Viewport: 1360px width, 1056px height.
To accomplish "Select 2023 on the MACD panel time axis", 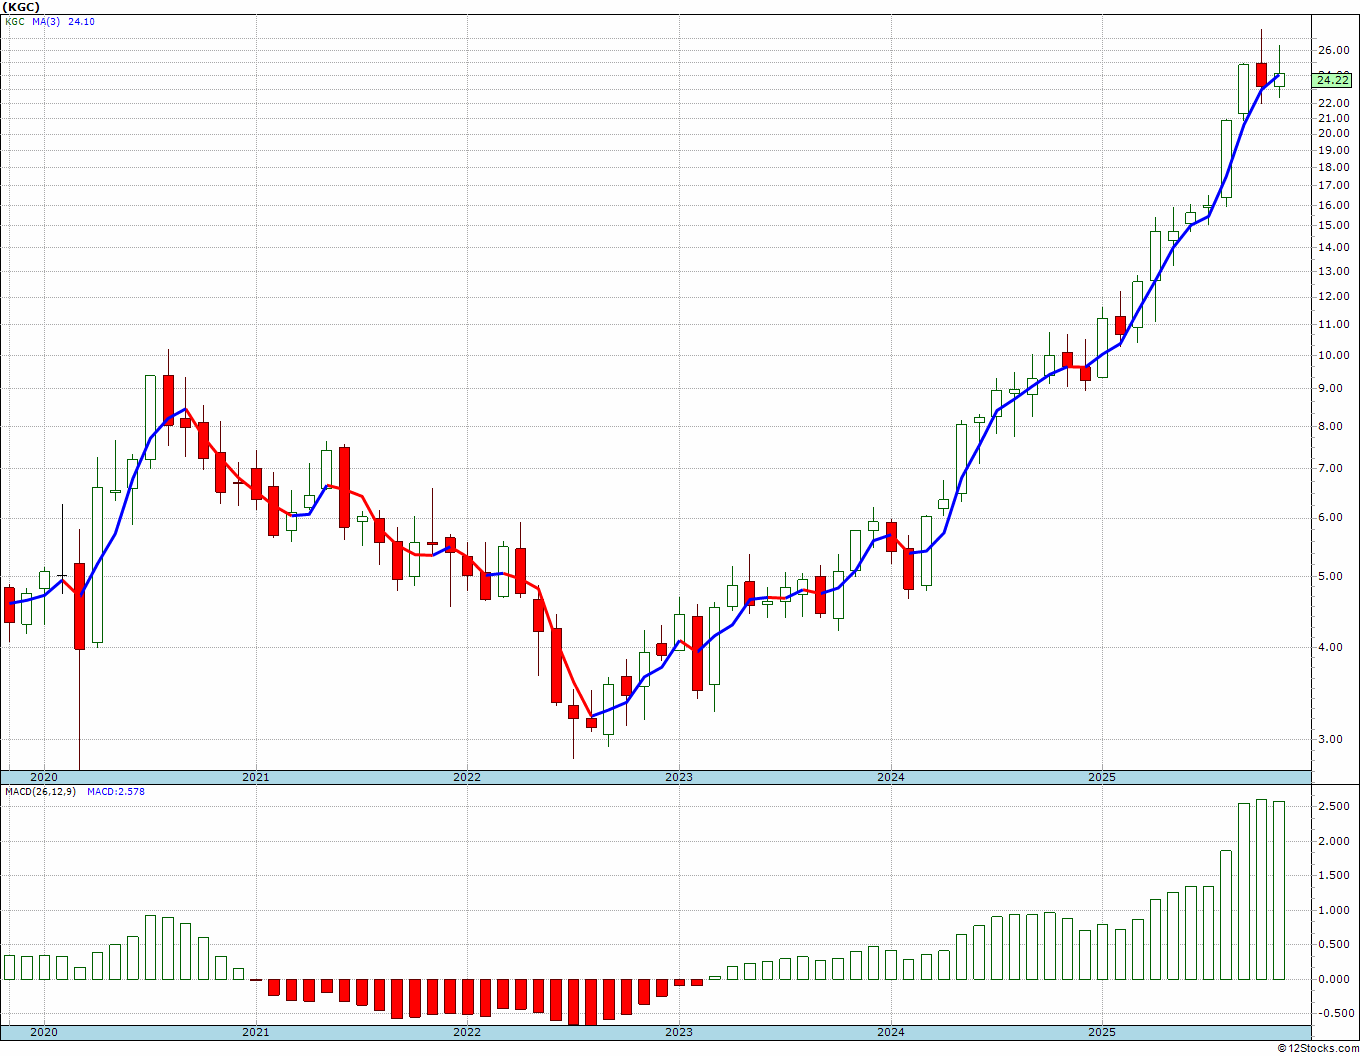I will coord(679,1032).
